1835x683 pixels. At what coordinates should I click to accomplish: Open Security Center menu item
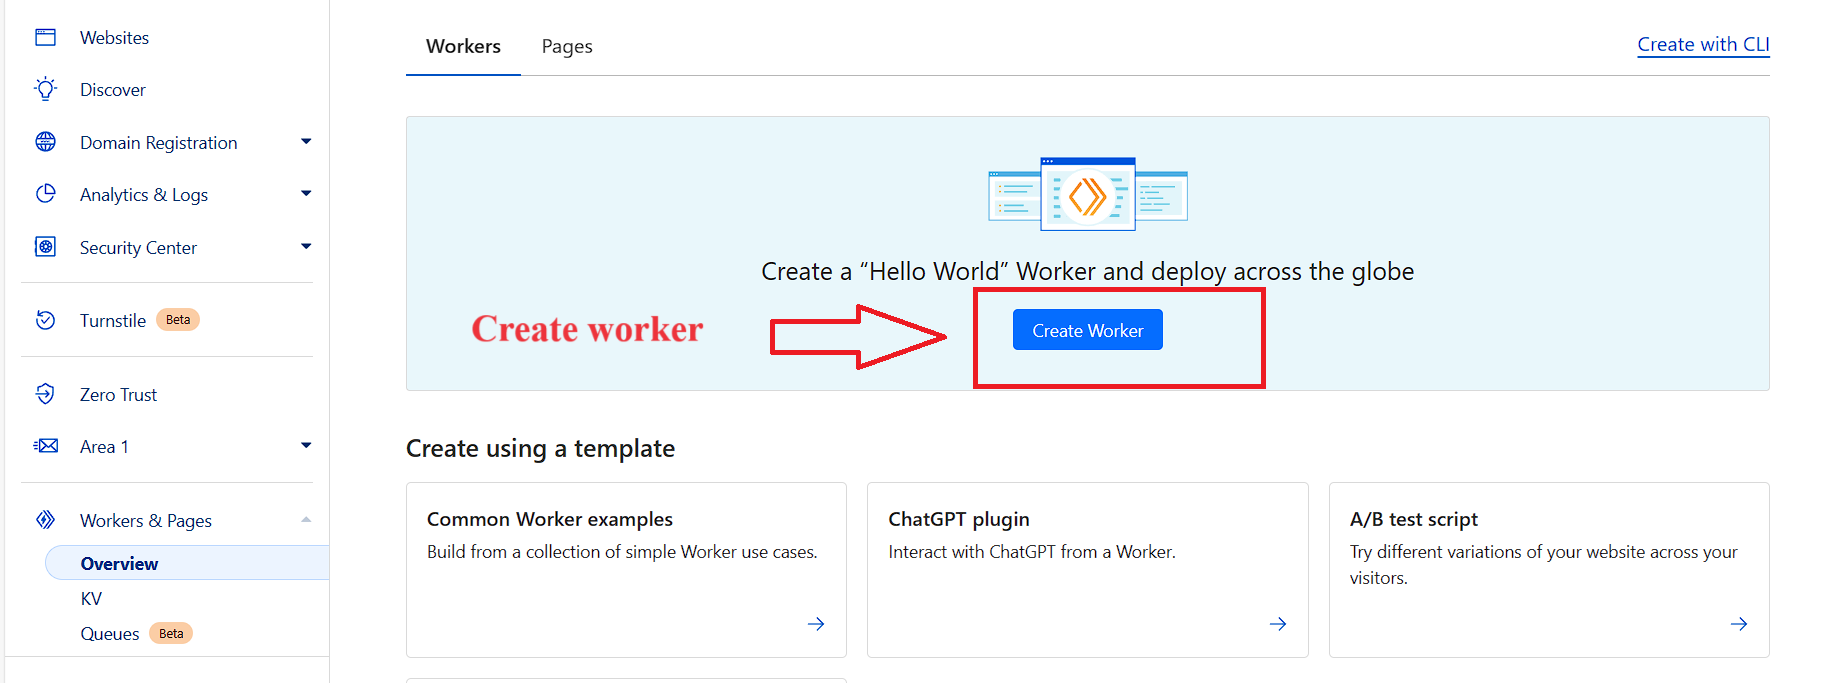(x=138, y=248)
